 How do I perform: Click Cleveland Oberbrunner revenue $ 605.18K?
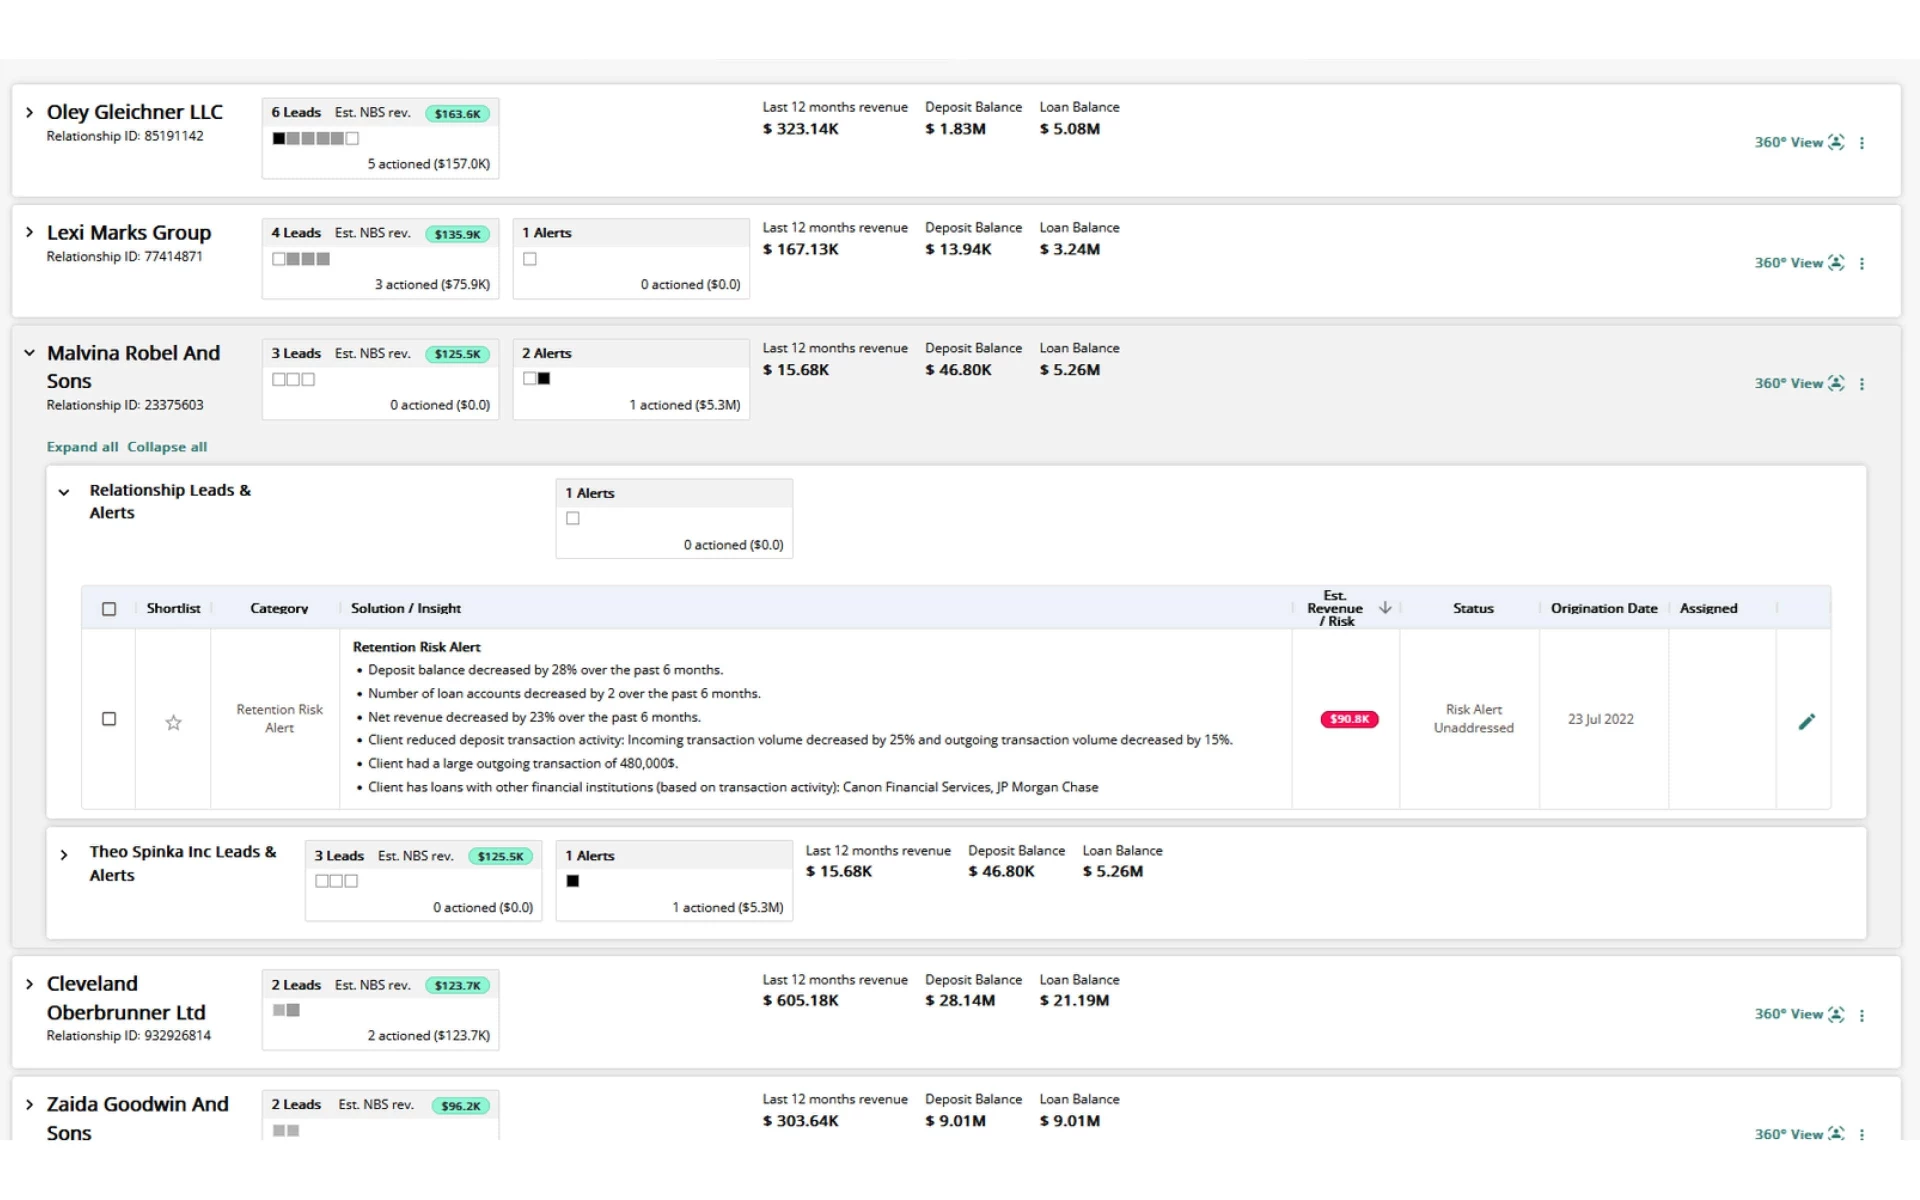click(800, 1000)
